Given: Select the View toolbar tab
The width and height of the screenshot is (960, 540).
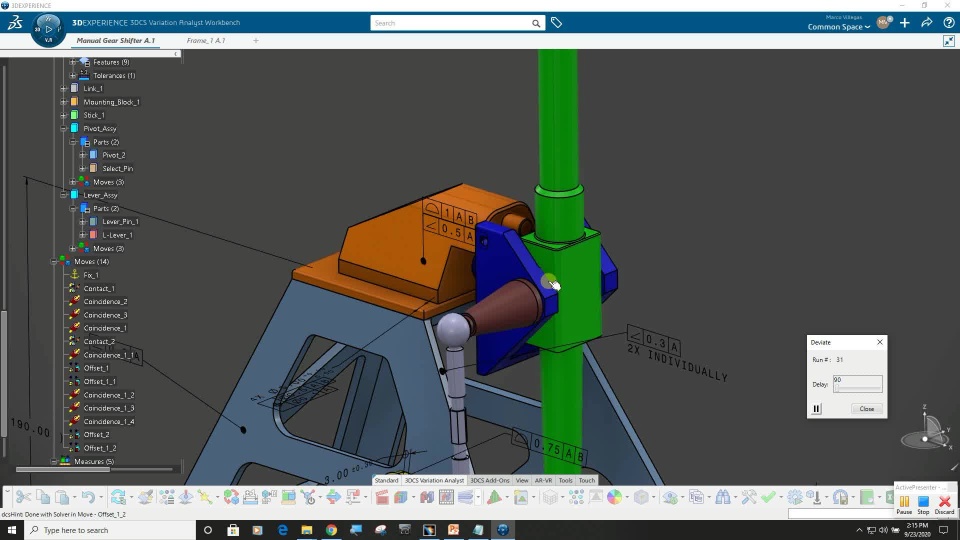Looking at the screenshot, I should pos(522,481).
